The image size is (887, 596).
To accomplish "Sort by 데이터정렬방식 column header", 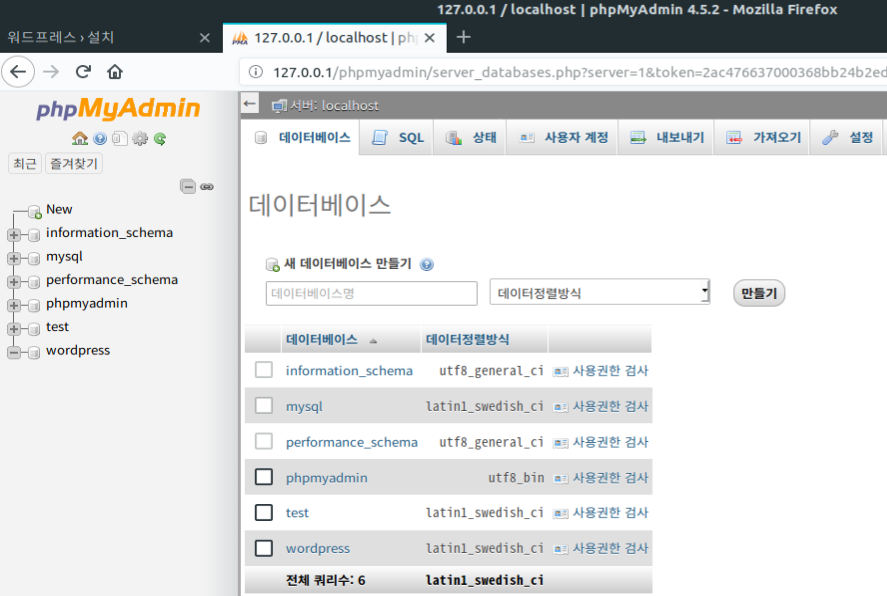I will coord(467,339).
